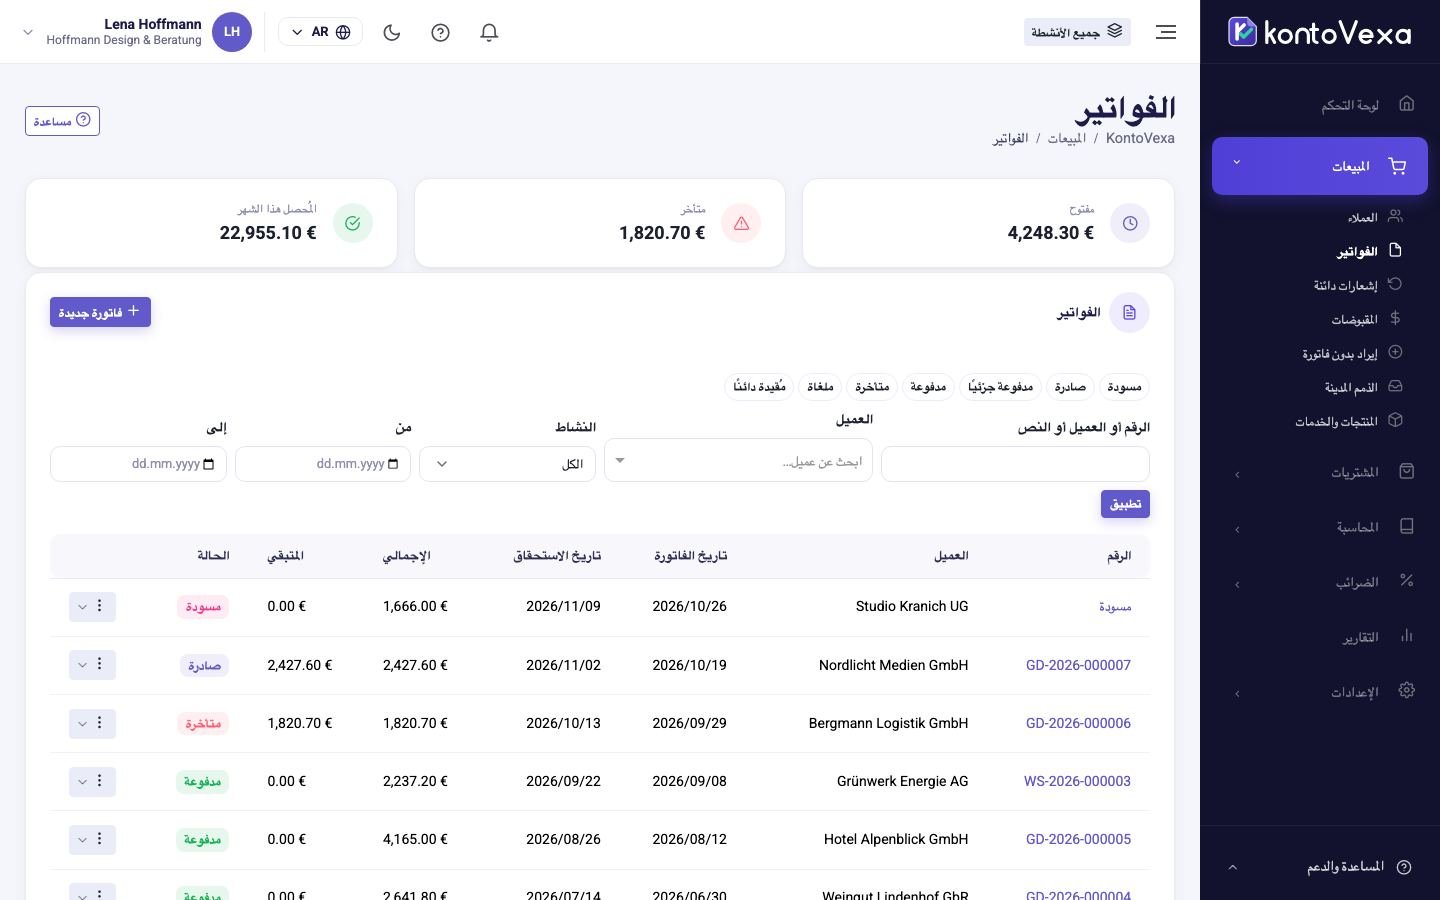Open المنتجات والخدمات products page
The height and width of the screenshot is (900, 1440).
pyautogui.click(x=1336, y=421)
